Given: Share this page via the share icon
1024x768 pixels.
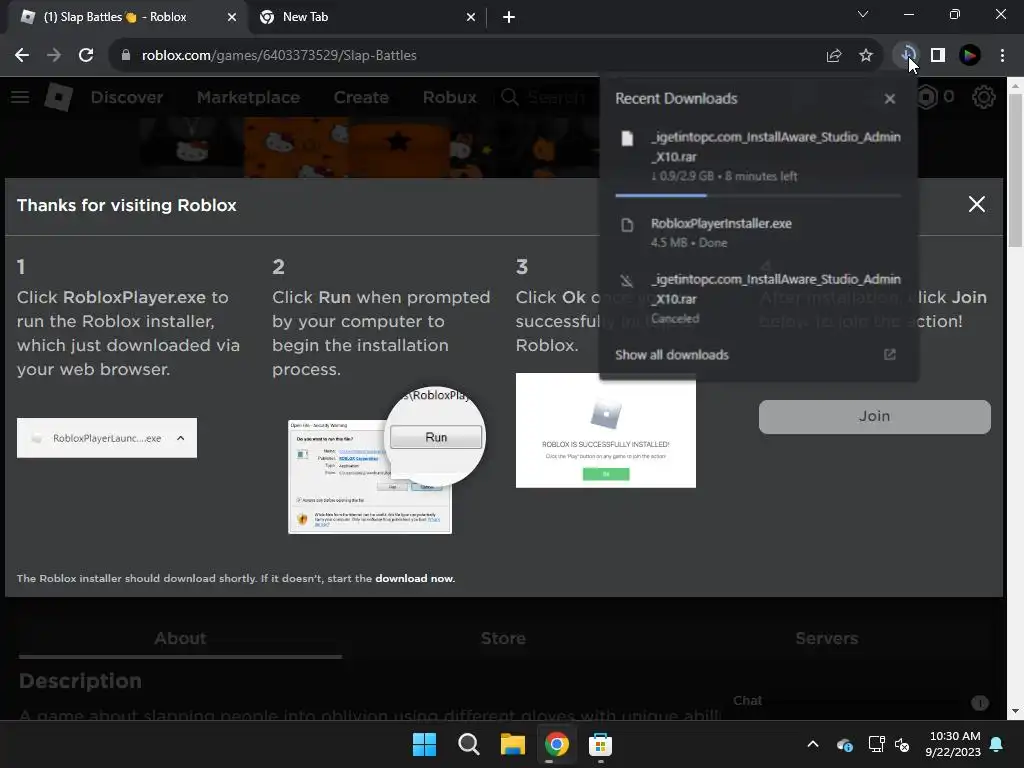Looking at the screenshot, I should (x=834, y=56).
